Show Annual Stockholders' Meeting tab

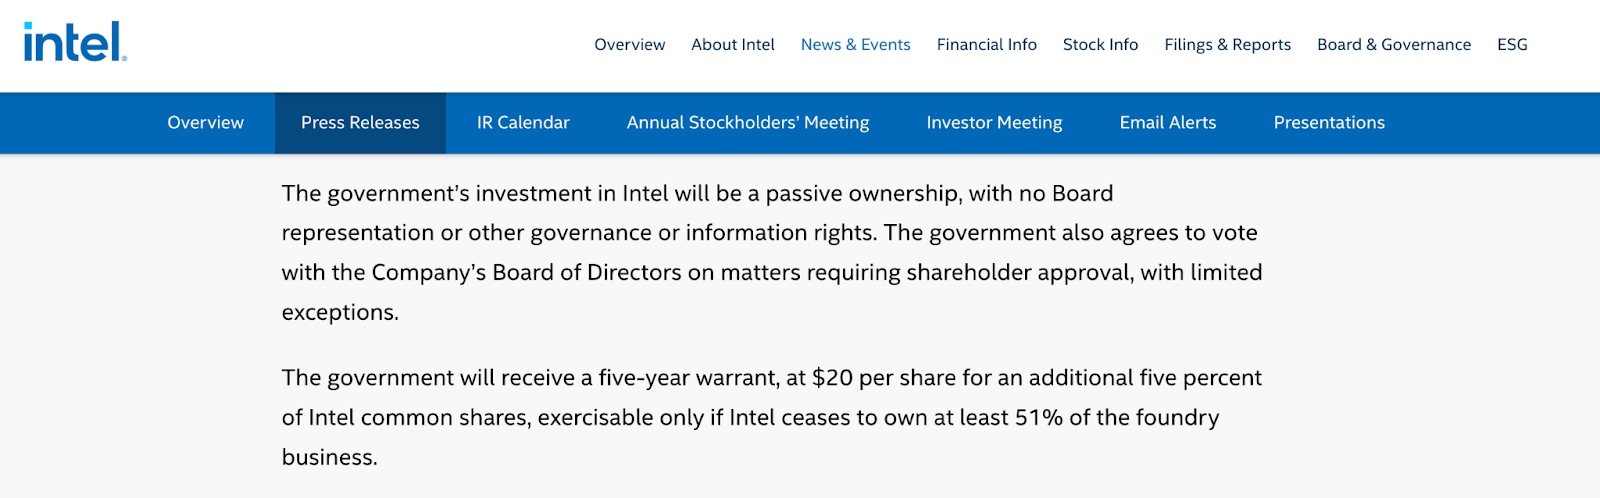[x=748, y=123]
